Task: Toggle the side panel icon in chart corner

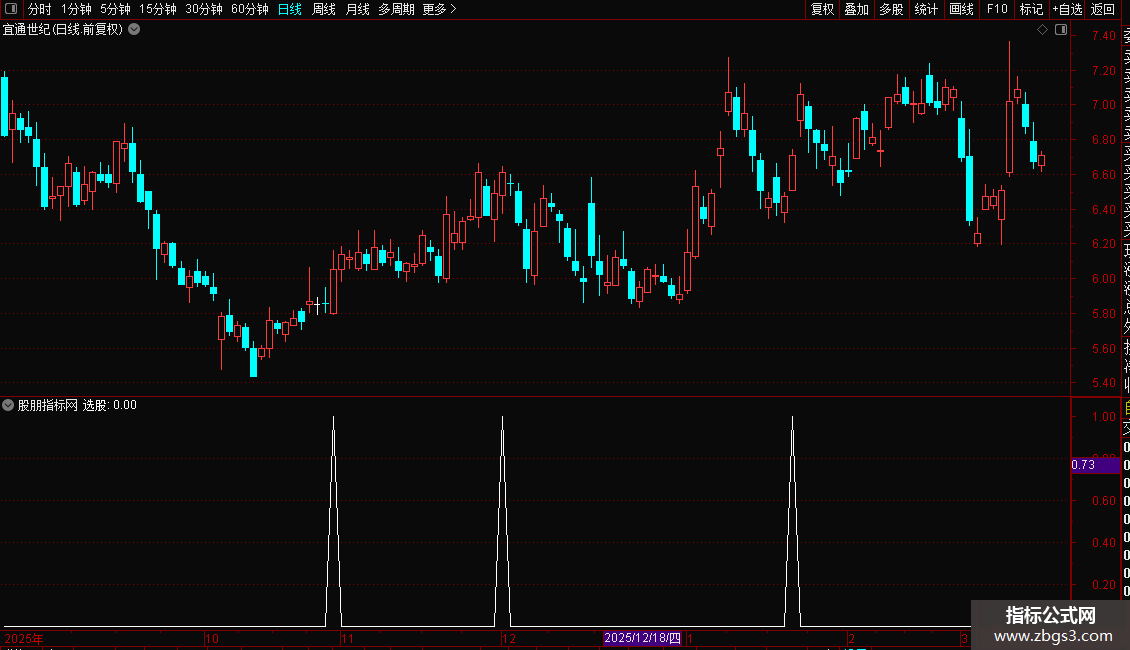Action: pos(1061,30)
